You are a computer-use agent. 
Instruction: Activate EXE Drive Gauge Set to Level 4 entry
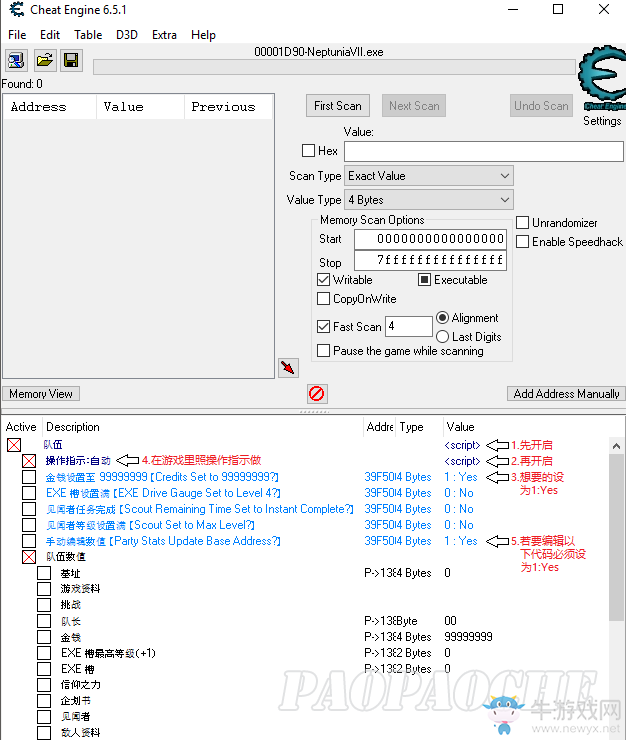(29, 493)
